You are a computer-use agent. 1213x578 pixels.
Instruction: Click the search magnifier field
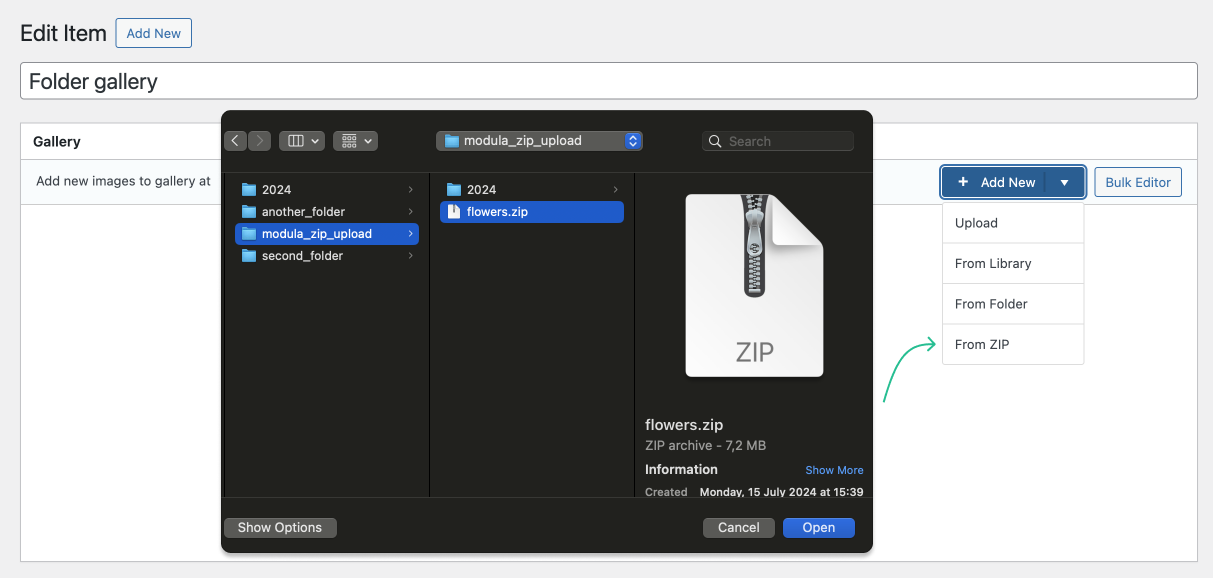pos(778,141)
